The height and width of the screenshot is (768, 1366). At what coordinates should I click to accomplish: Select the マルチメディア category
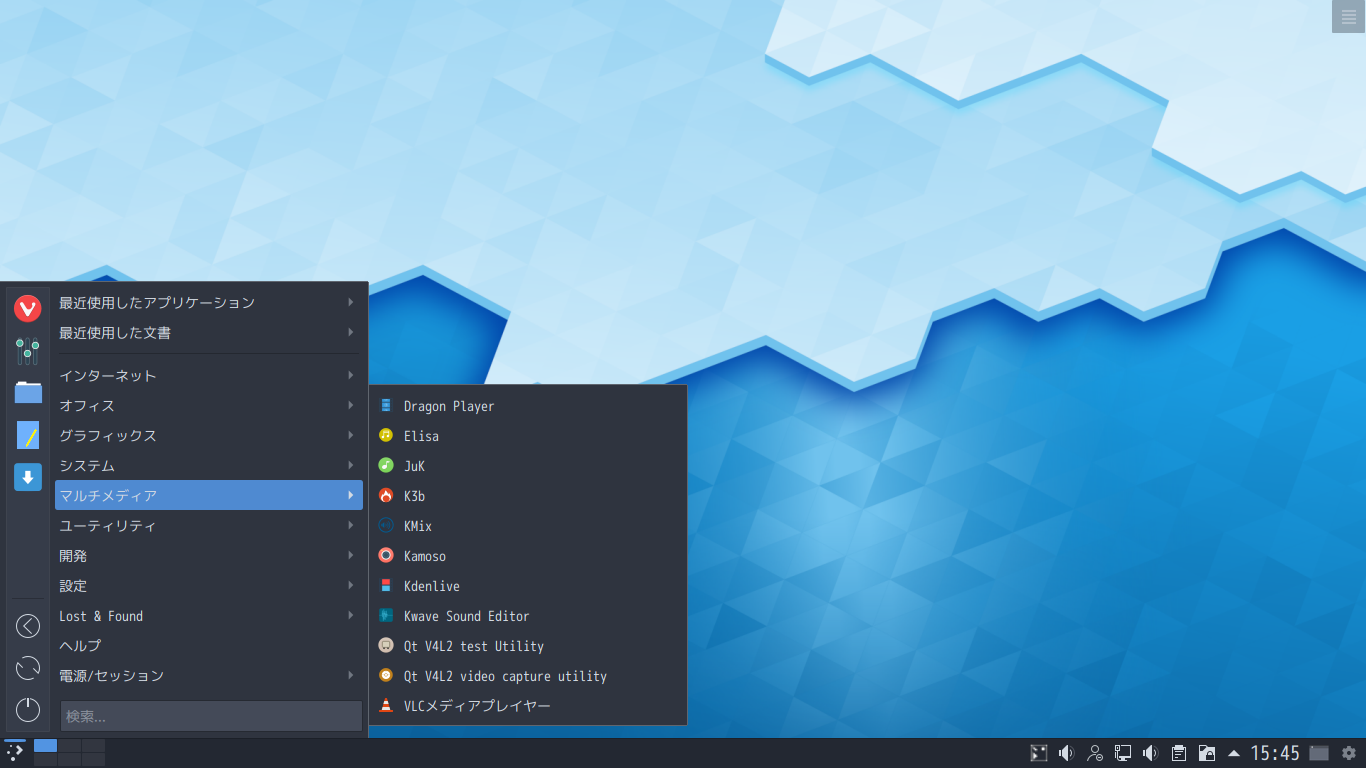click(x=209, y=495)
